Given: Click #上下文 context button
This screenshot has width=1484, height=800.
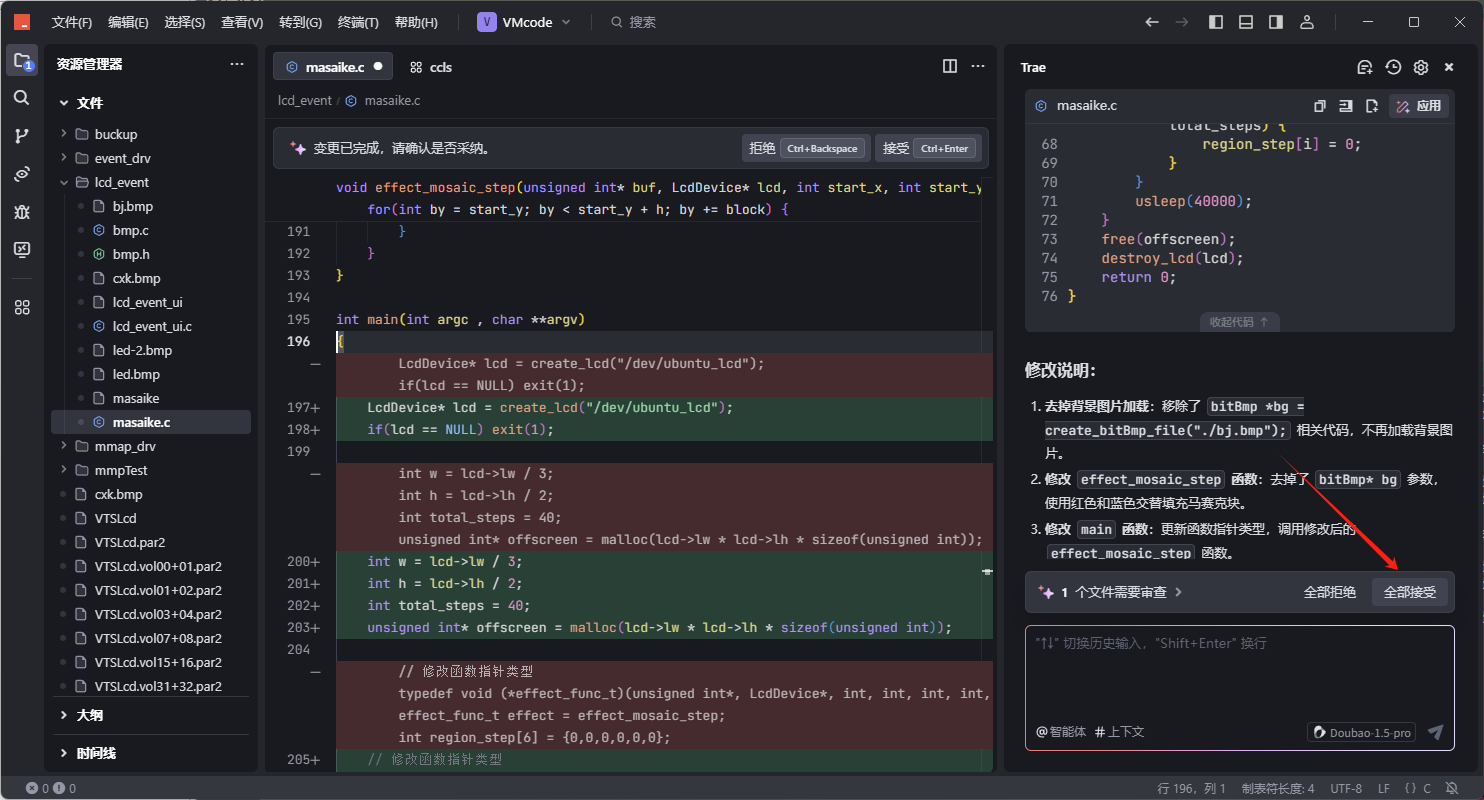Looking at the screenshot, I should point(1119,732).
